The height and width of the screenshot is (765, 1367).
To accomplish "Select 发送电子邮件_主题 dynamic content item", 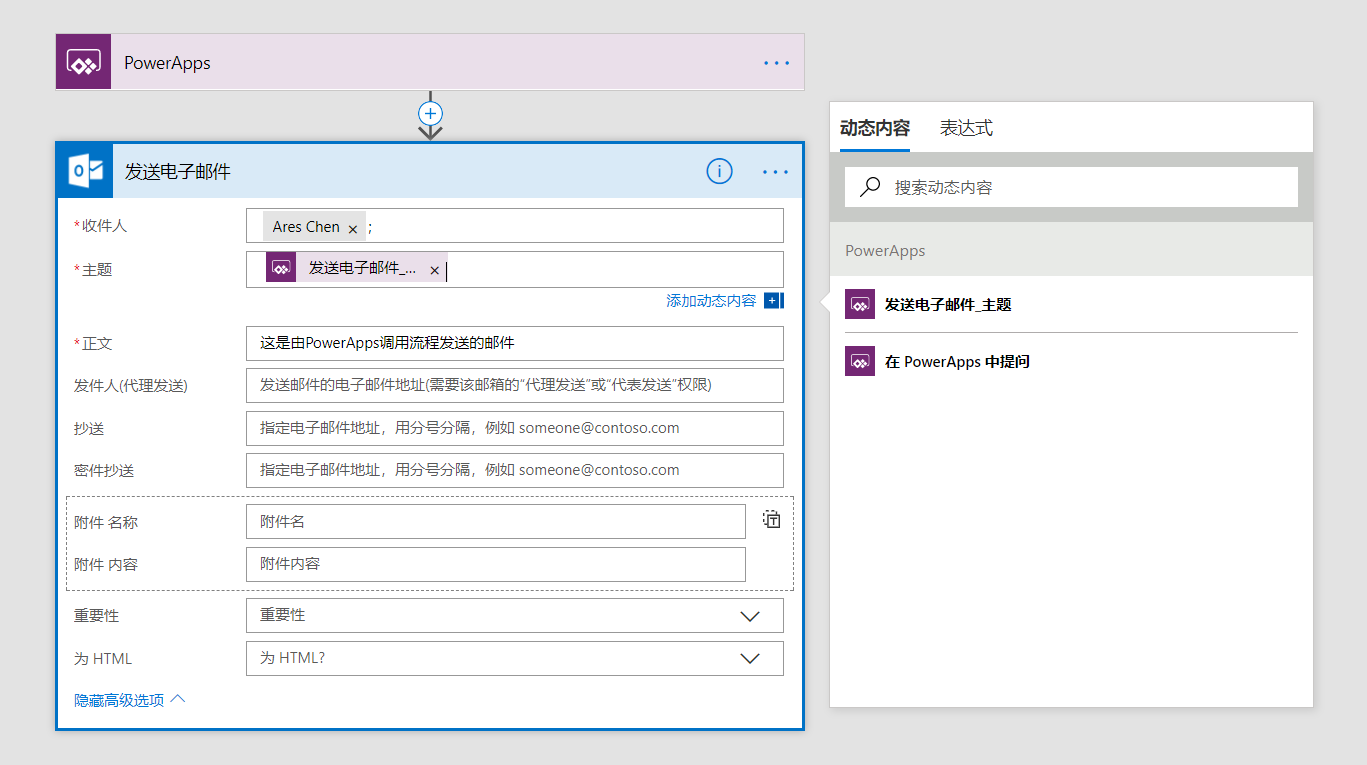I will coord(947,305).
